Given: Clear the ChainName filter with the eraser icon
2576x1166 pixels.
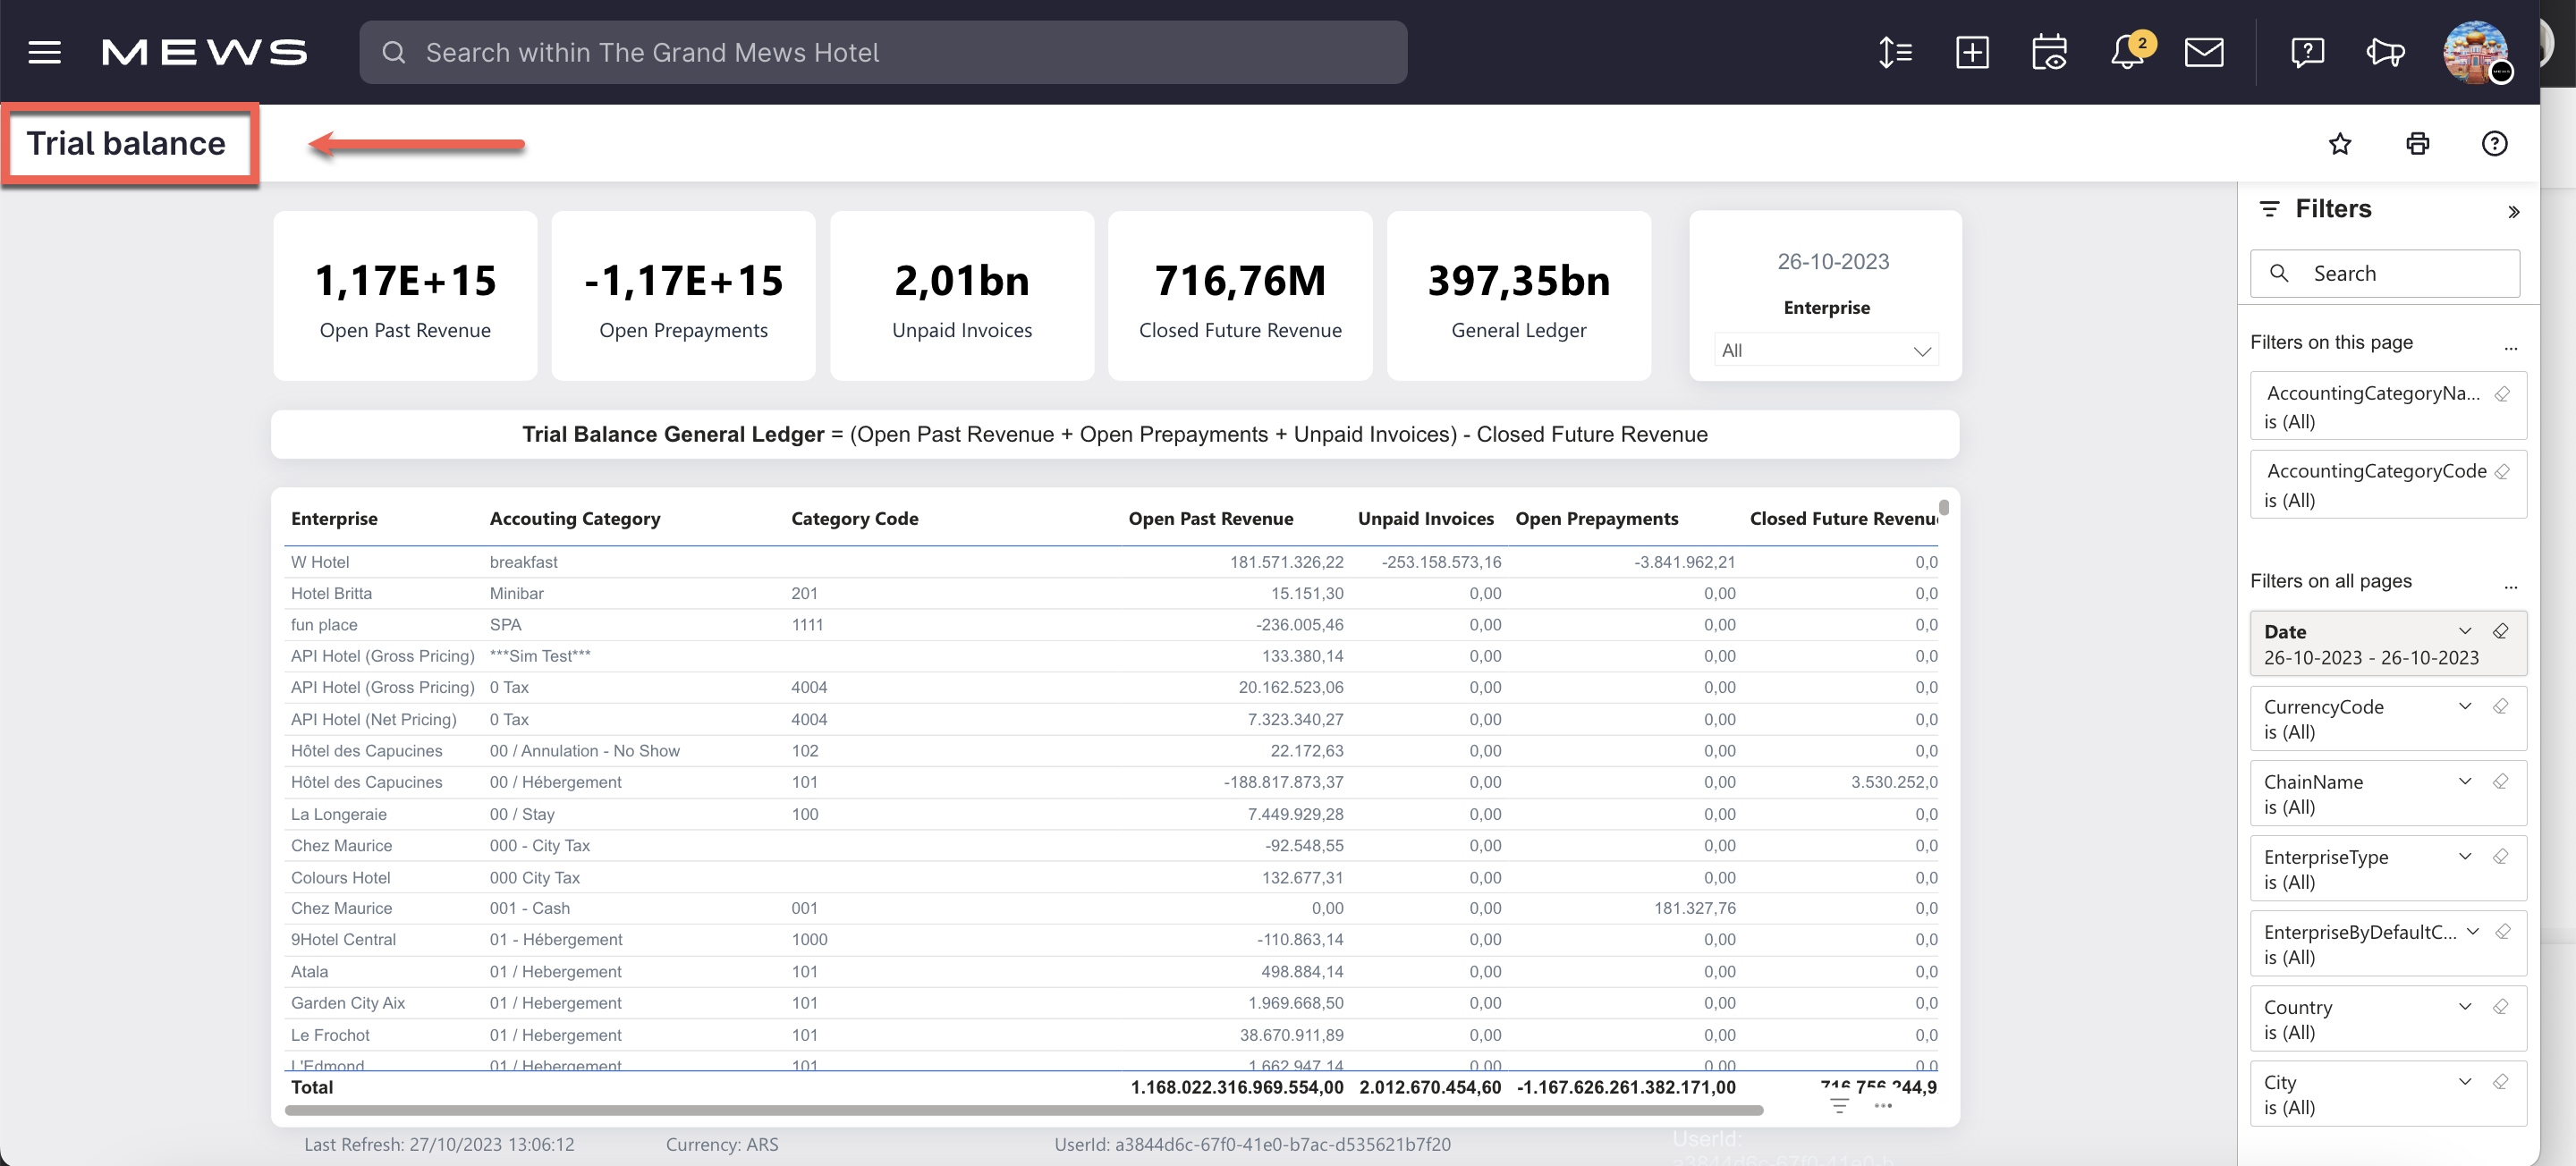Looking at the screenshot, I should click(x=2502, y=781).
